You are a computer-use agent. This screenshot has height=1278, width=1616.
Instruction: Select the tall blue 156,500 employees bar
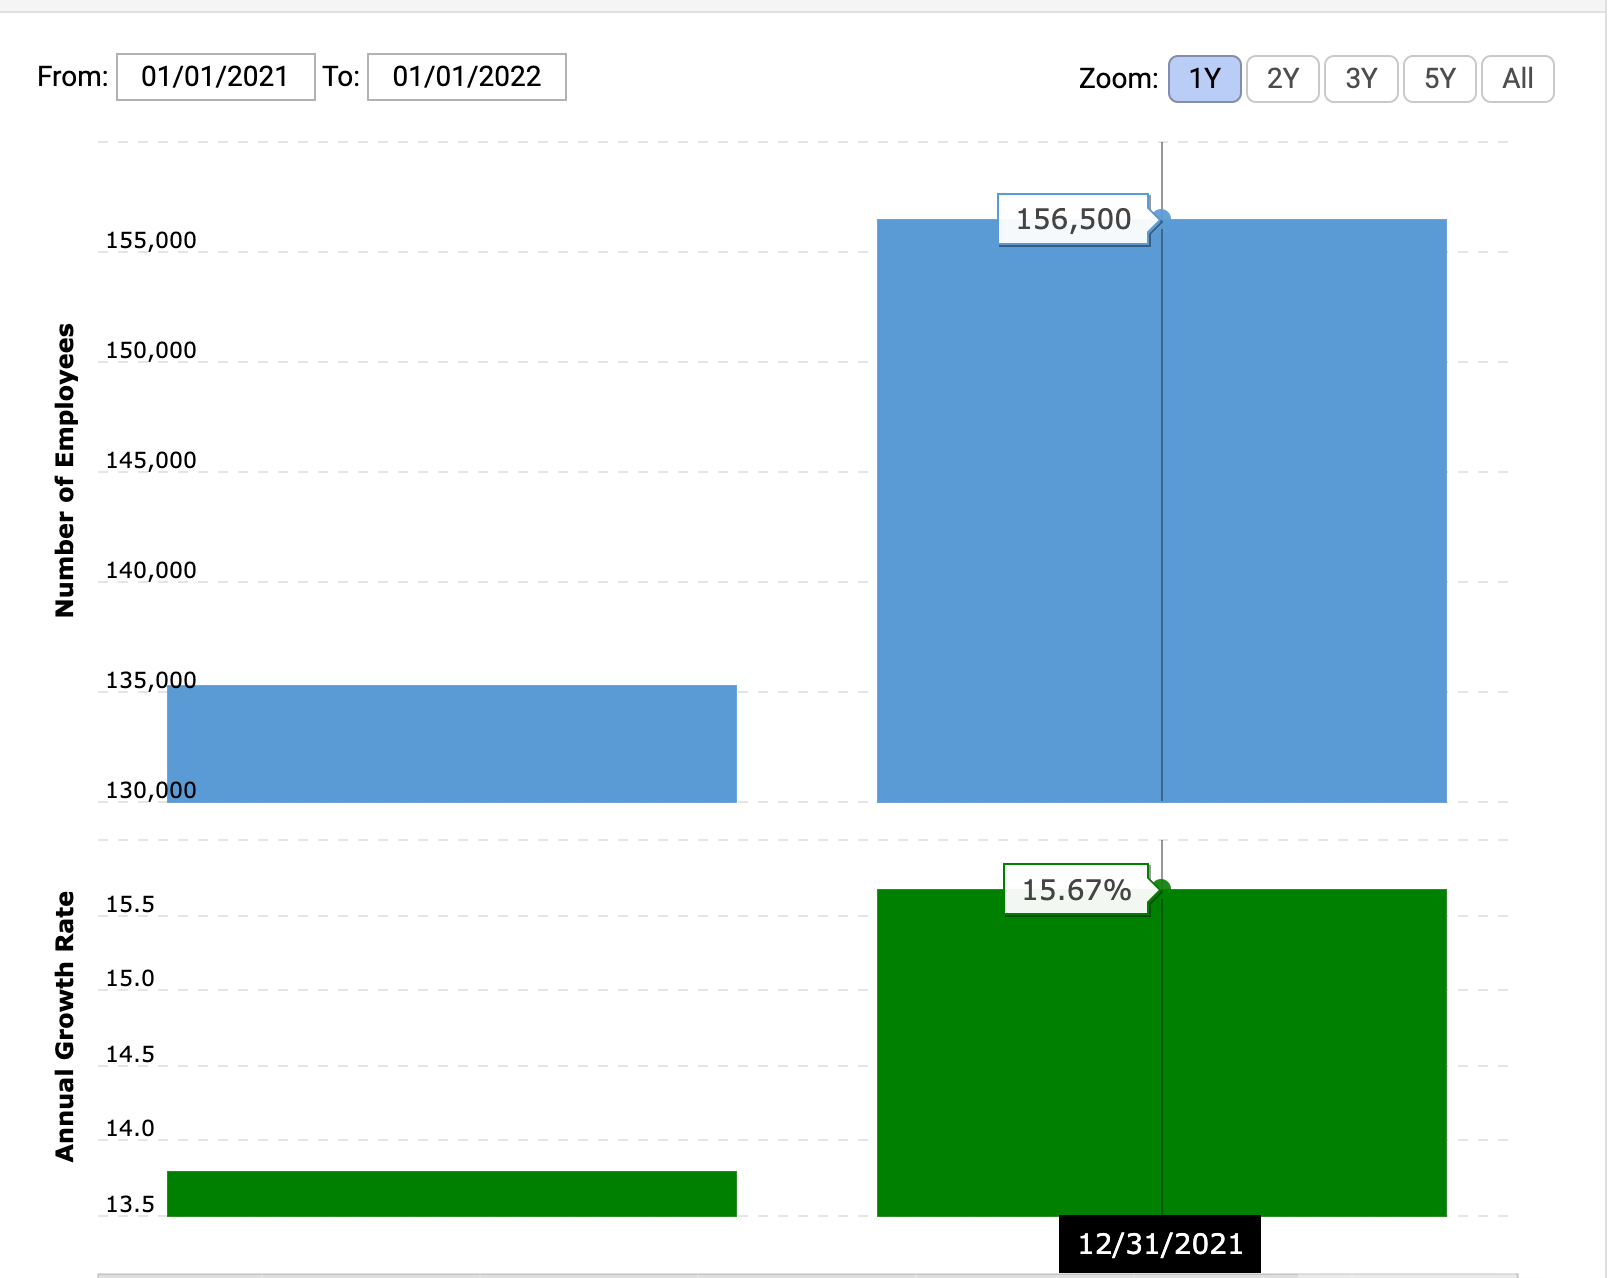pyautogui.click(x=1162, y=510)
